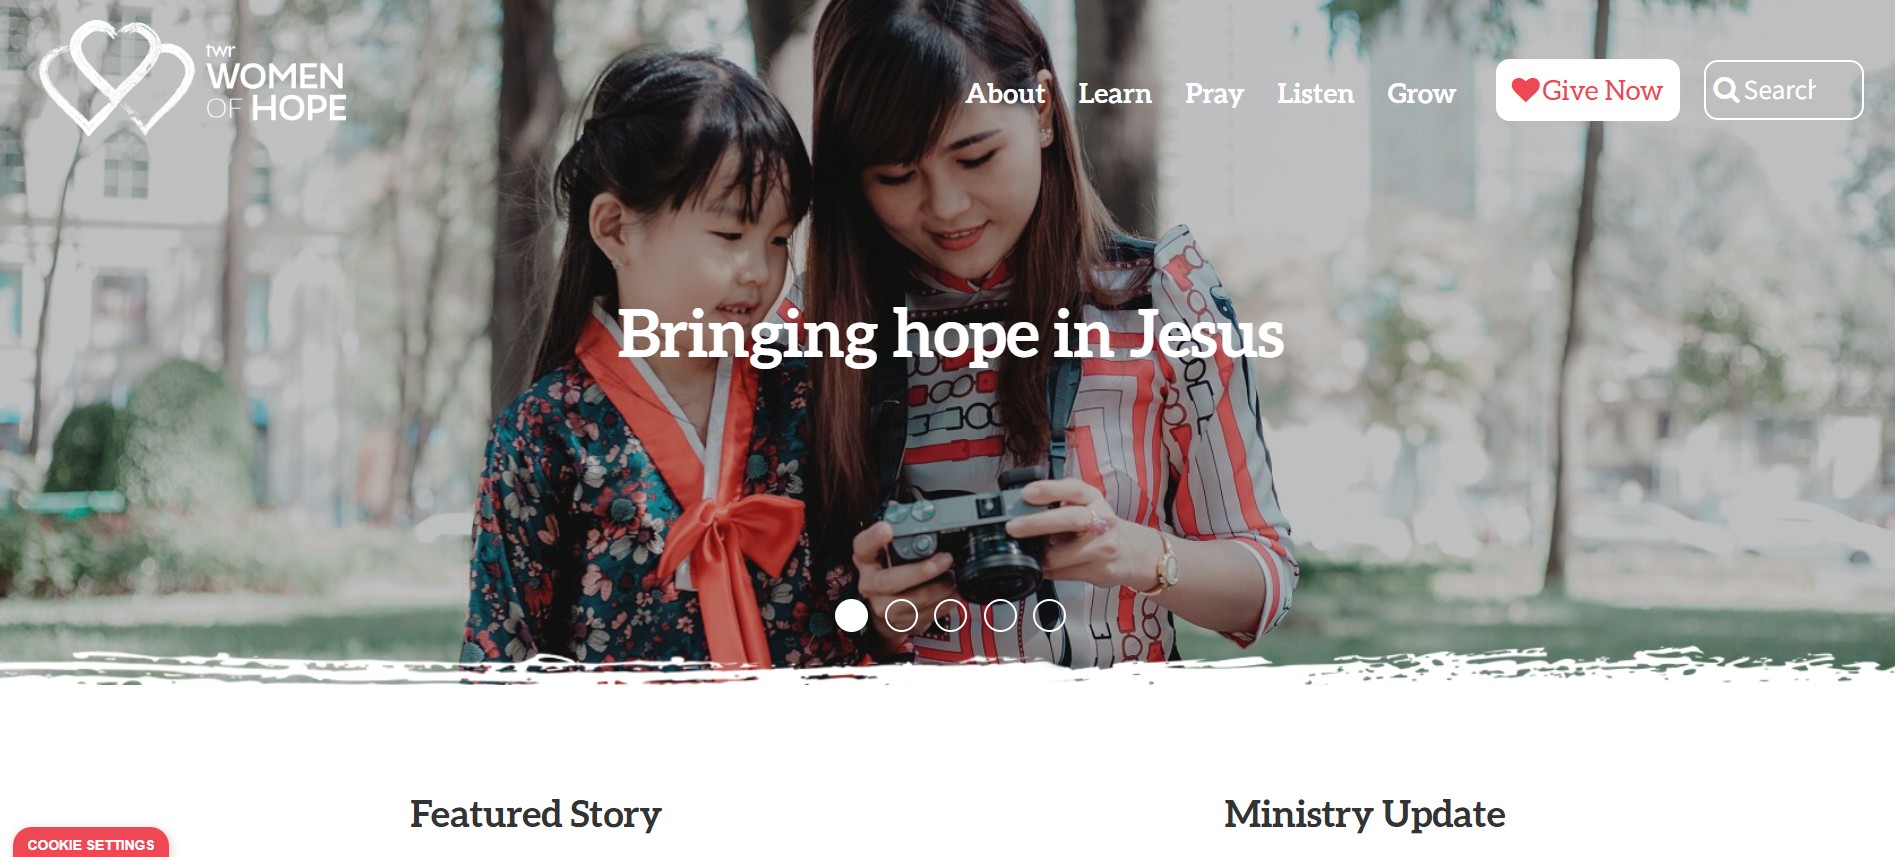Select the first filled carousel dot
The image size is (1895, 857).
pos(851,615)
